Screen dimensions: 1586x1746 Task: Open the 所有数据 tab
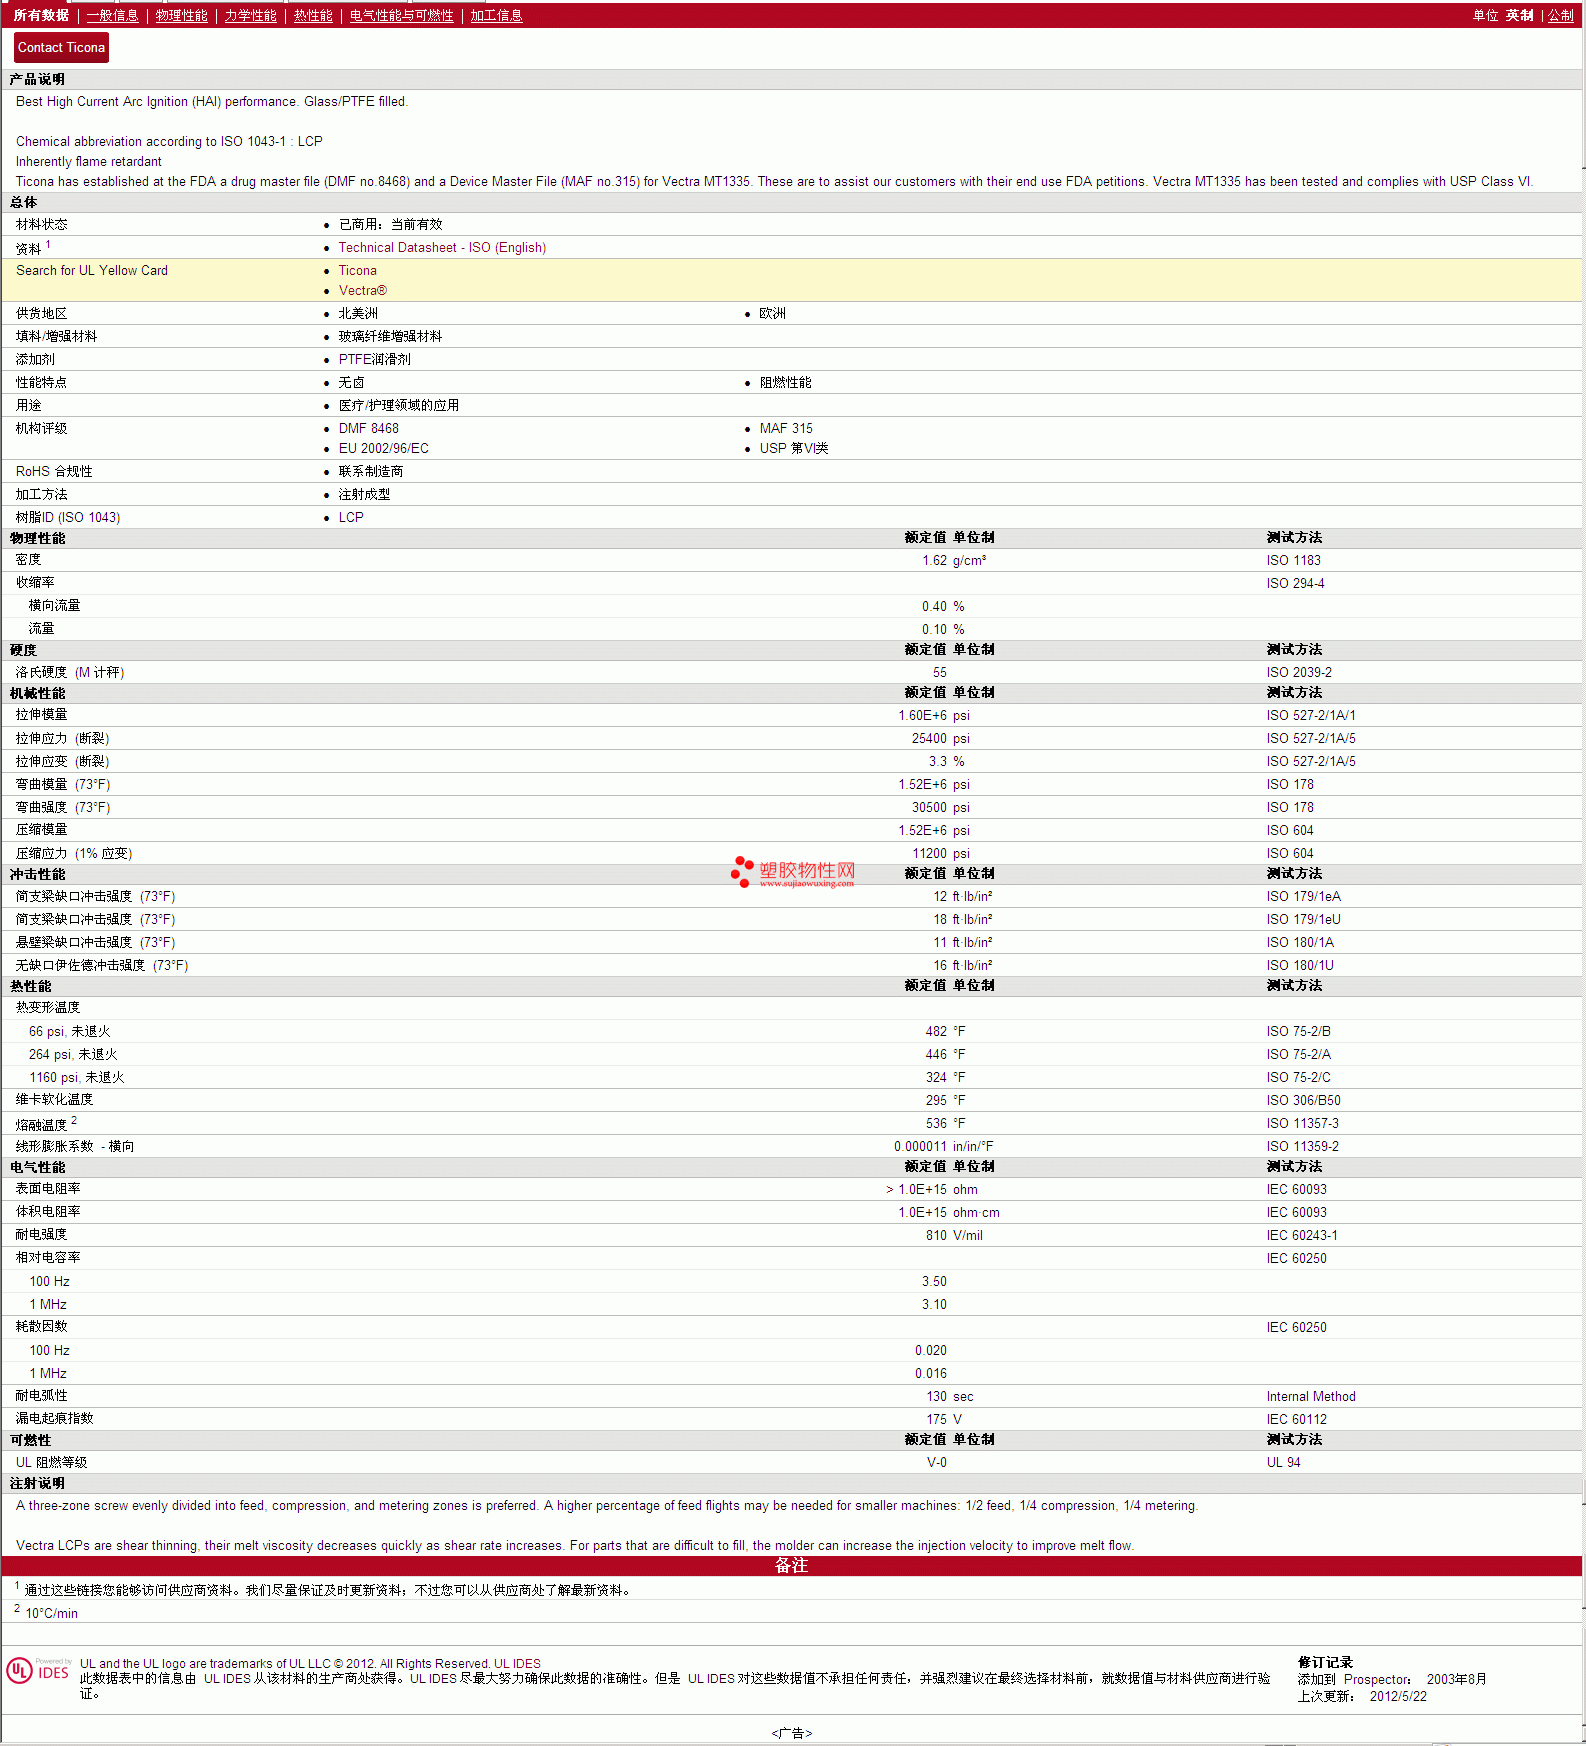(41, 15)
